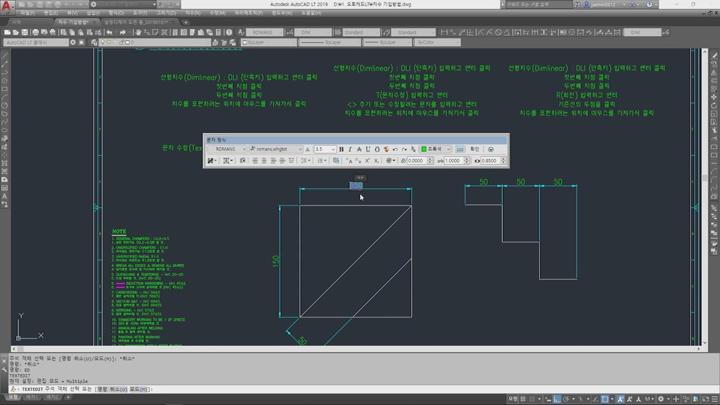Open the Paragraph settings icon
Screen dimensions: 720x405
[x=243, y=161]
